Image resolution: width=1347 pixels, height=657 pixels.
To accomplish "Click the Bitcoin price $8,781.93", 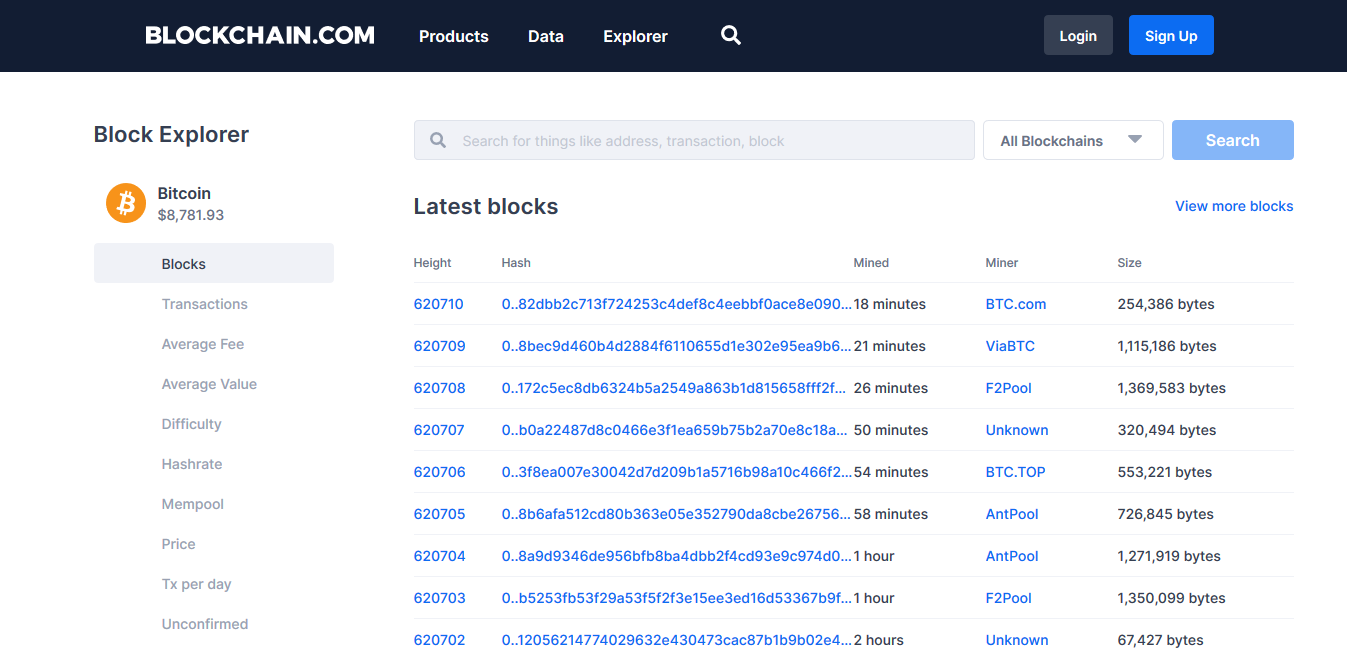I will coord(191,215).
